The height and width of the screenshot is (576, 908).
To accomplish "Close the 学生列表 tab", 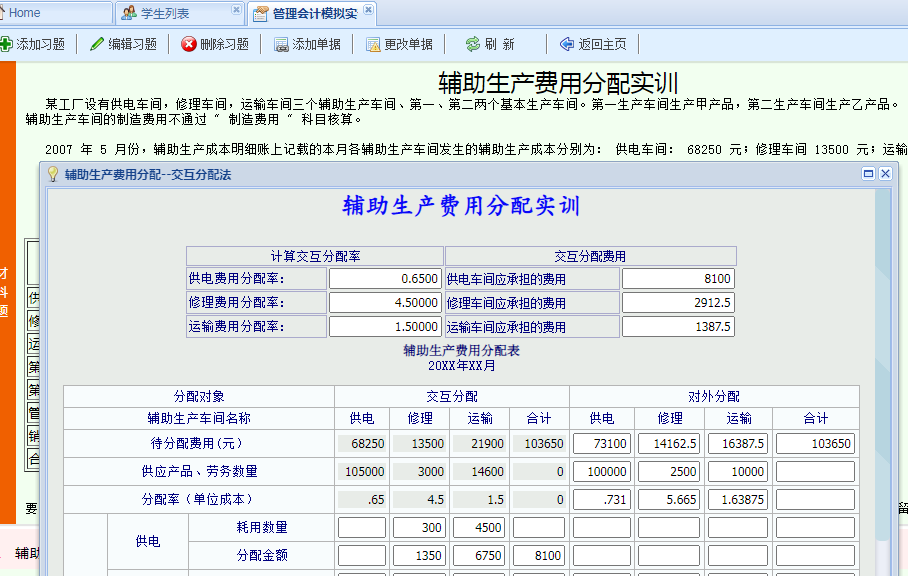I will tap(236, 10).
